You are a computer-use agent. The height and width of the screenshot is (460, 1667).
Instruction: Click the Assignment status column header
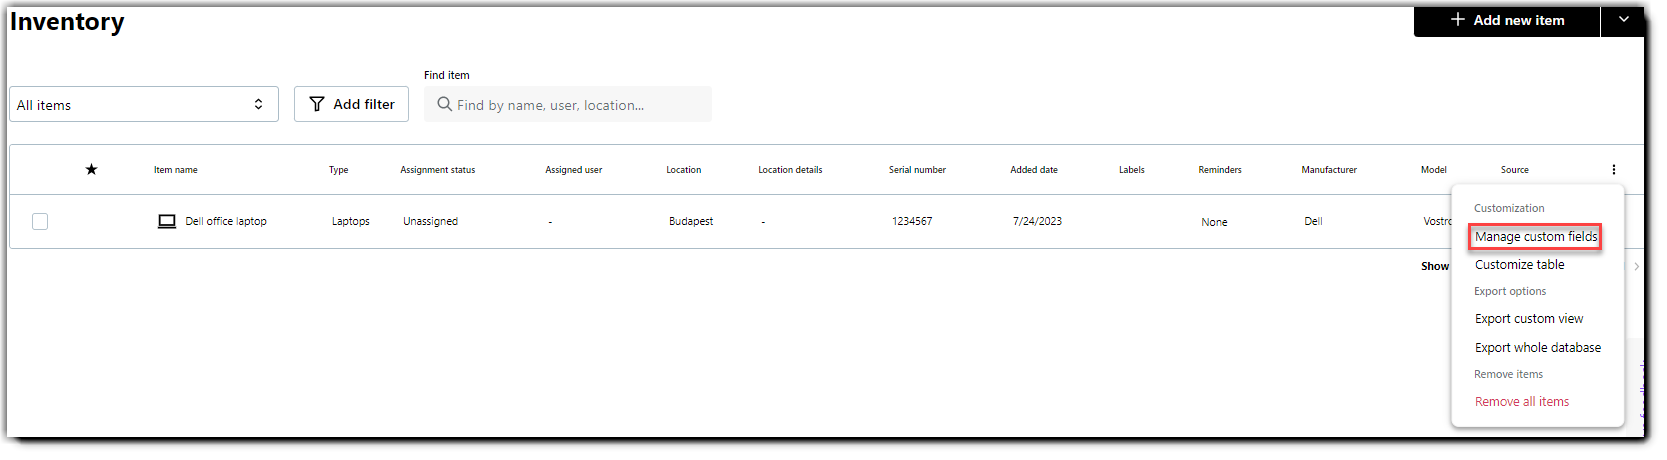(x=438, y=170)
